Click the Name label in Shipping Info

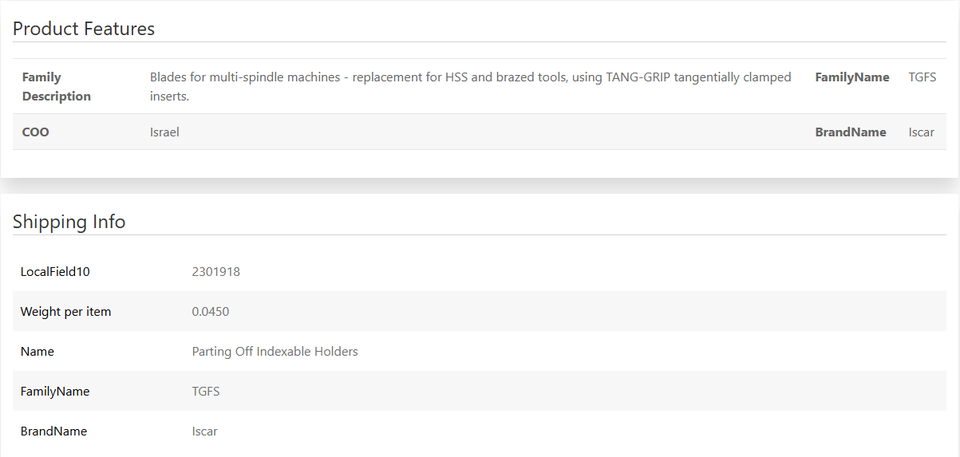[x=37, y=352]
